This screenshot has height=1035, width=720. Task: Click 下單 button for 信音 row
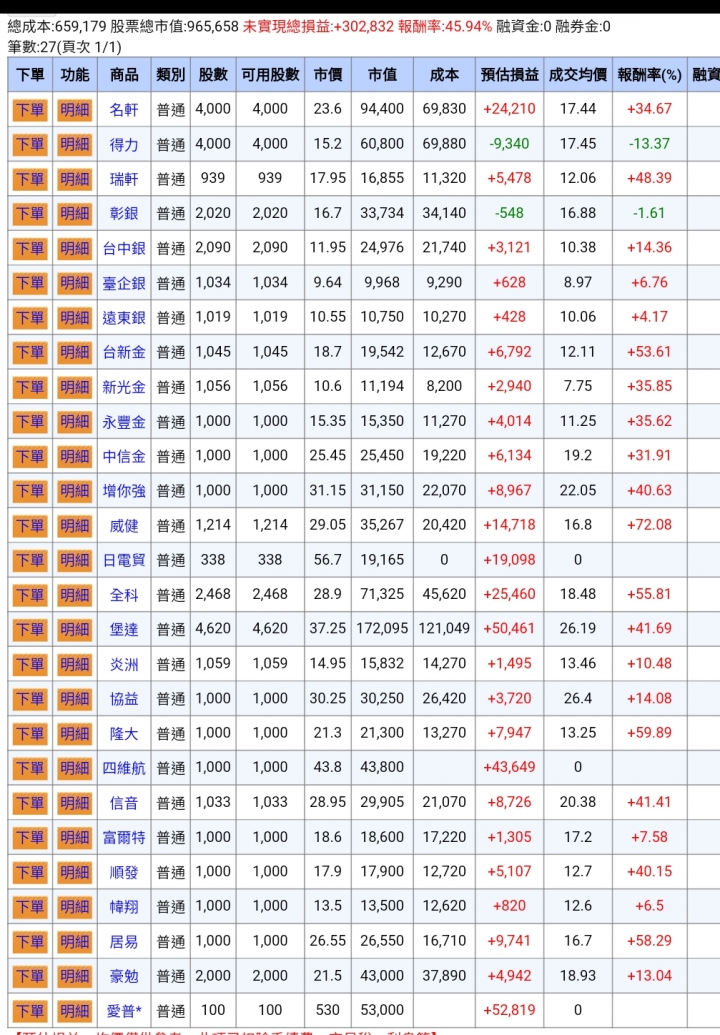(30, 803)
